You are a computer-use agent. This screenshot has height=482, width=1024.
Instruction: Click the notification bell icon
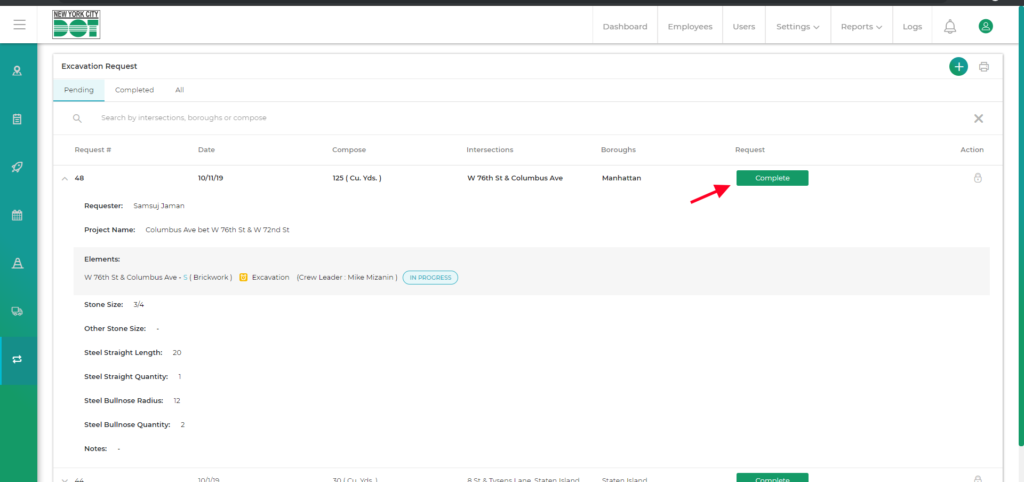point(949,27)
